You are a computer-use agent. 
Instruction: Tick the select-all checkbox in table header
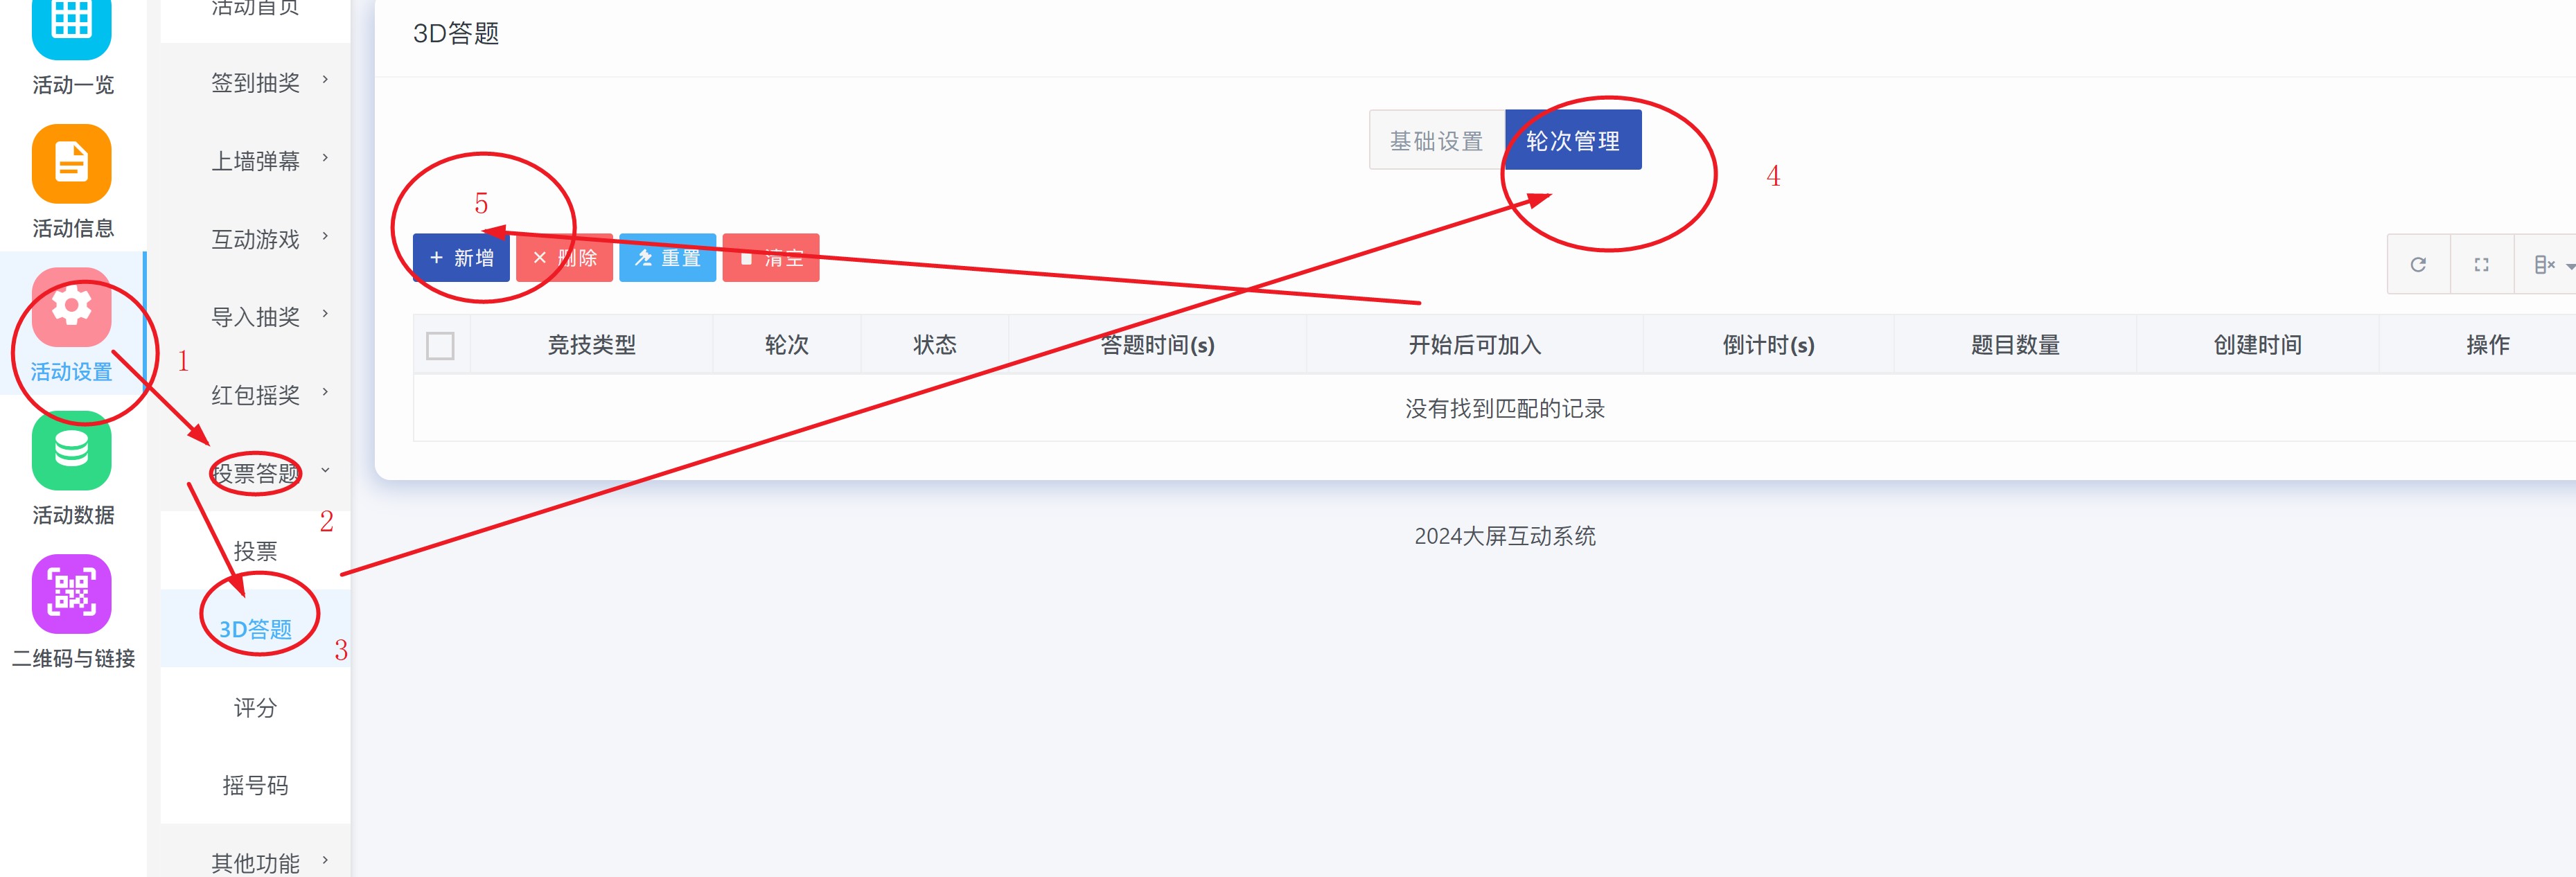point(440,346)
